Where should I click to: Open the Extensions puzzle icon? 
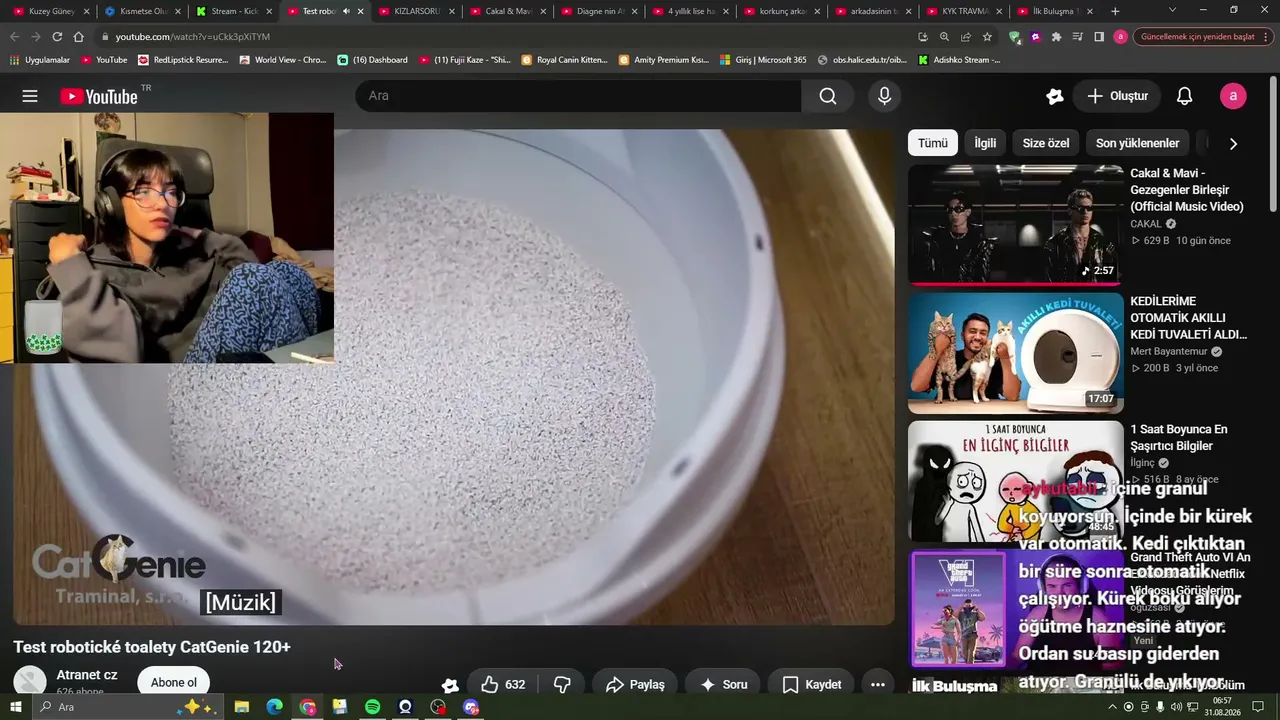(x=1056, y=37)
